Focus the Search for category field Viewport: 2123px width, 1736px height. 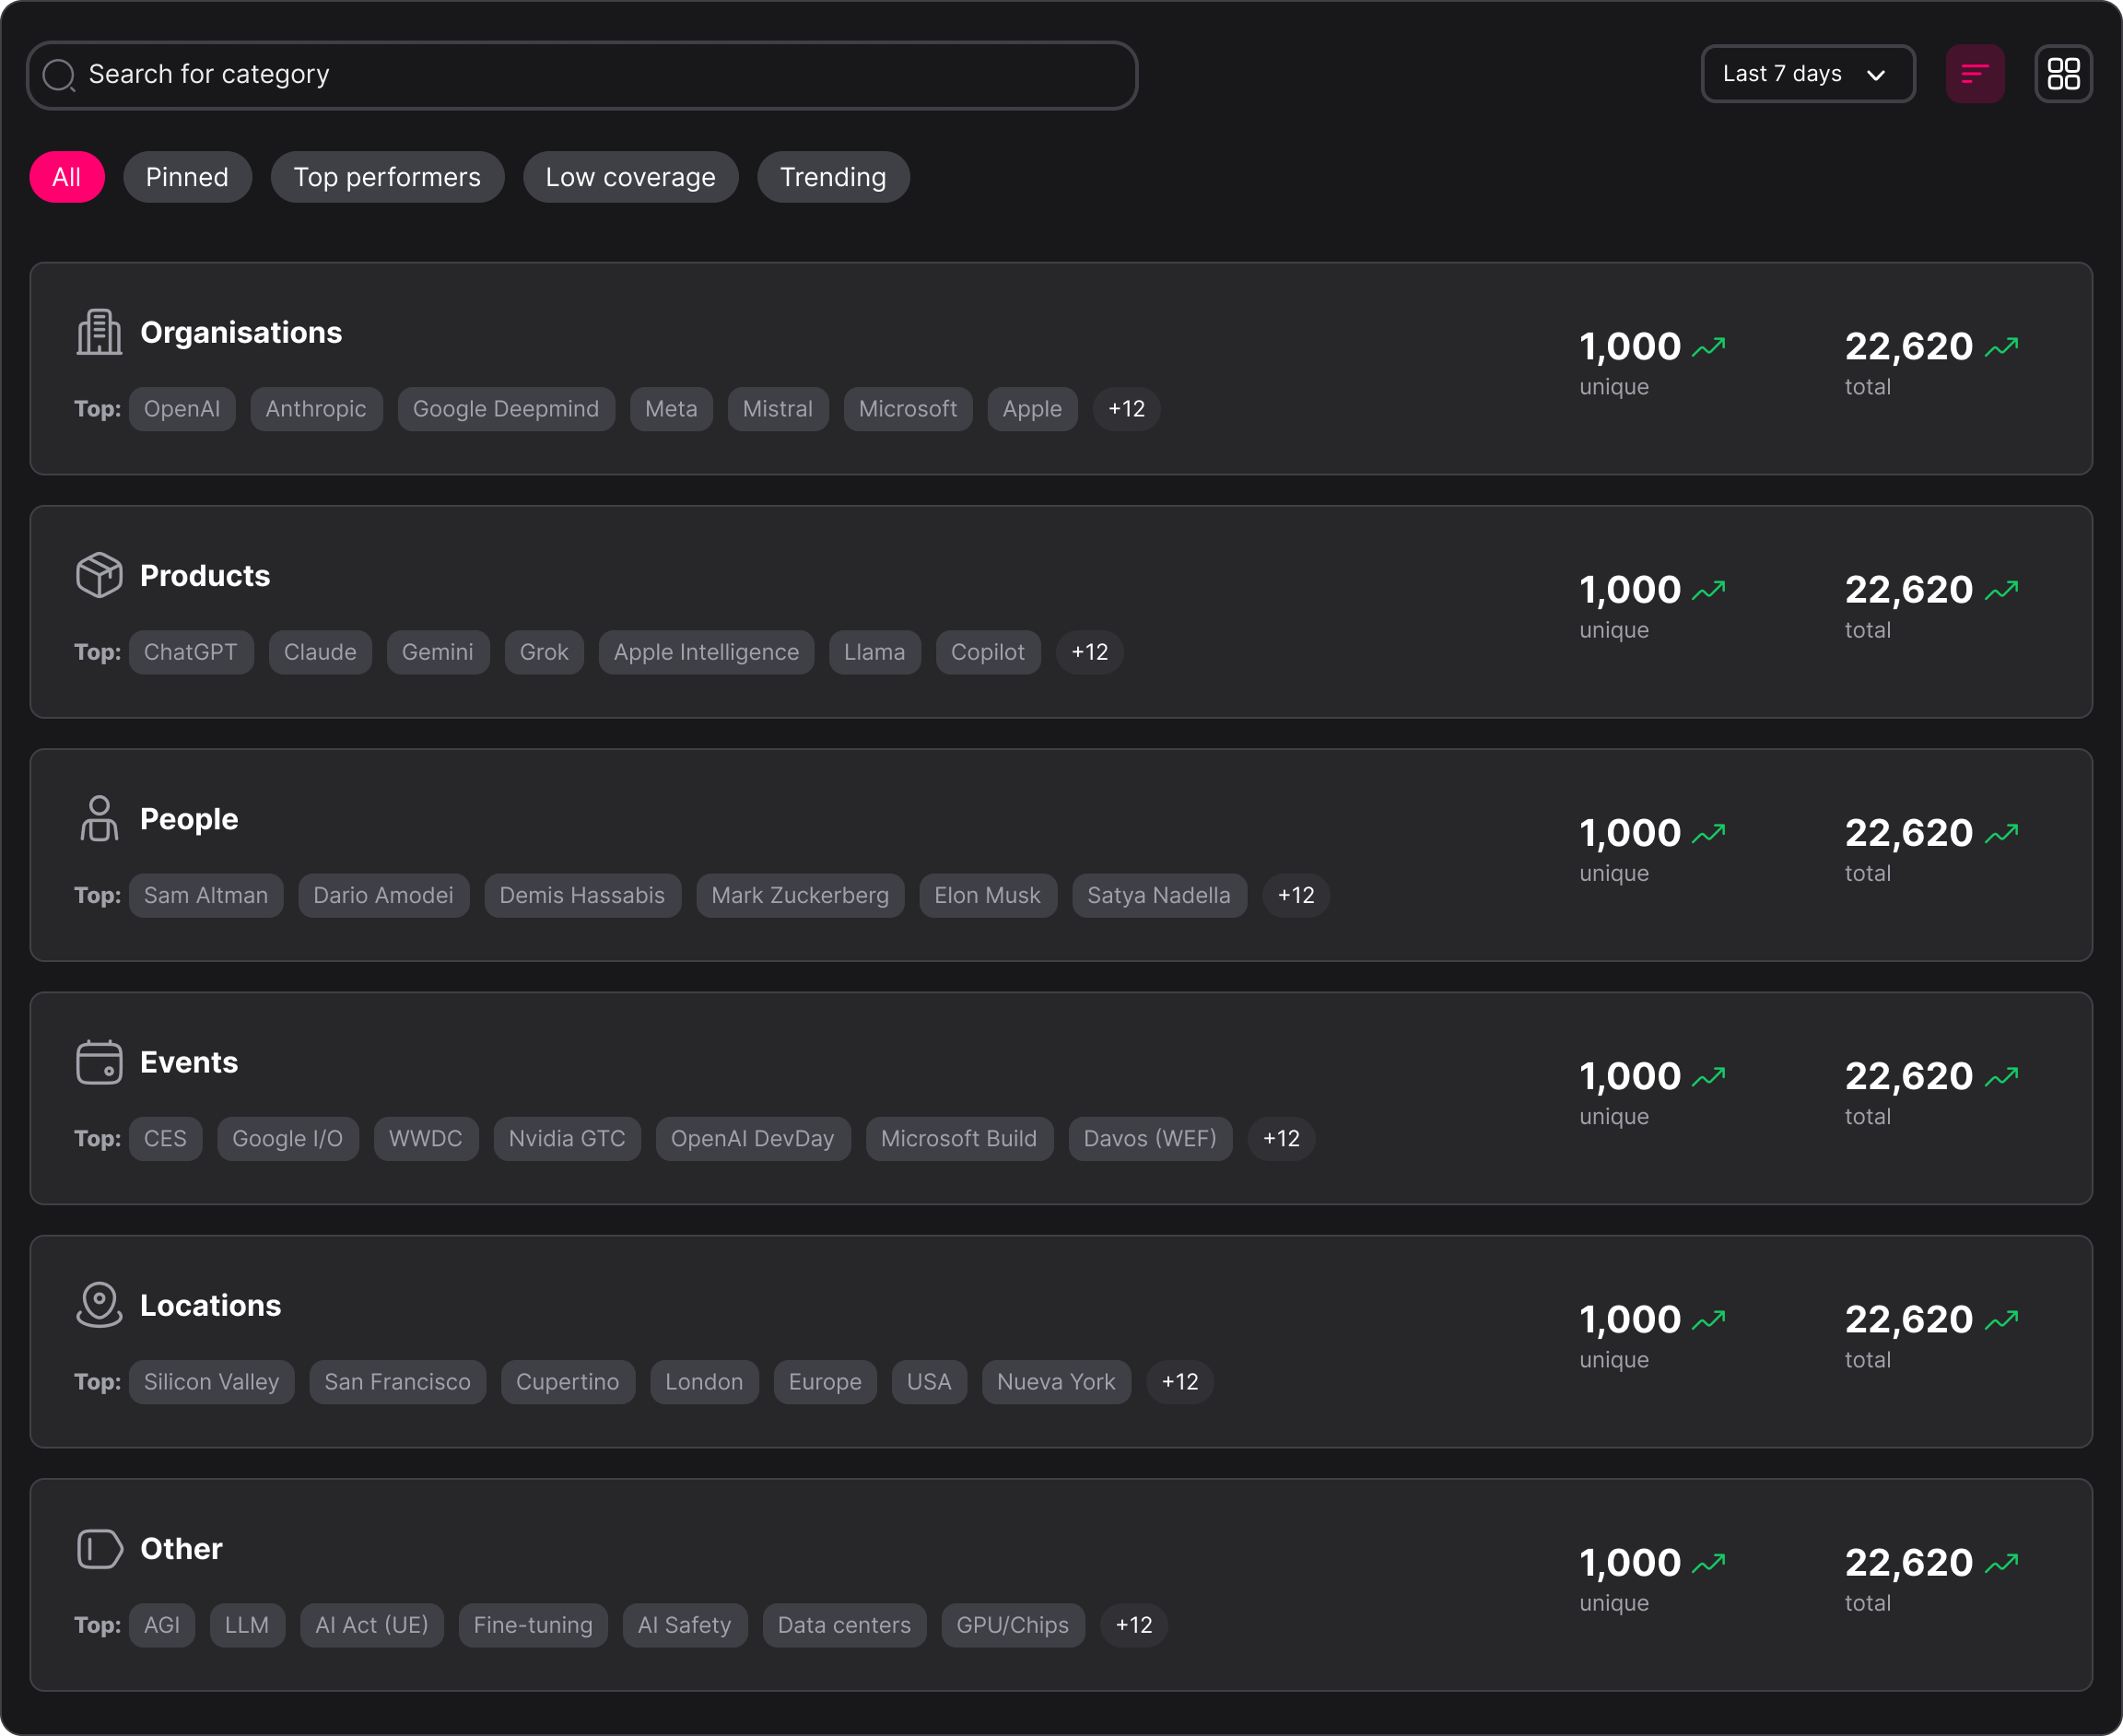point(582,75)
